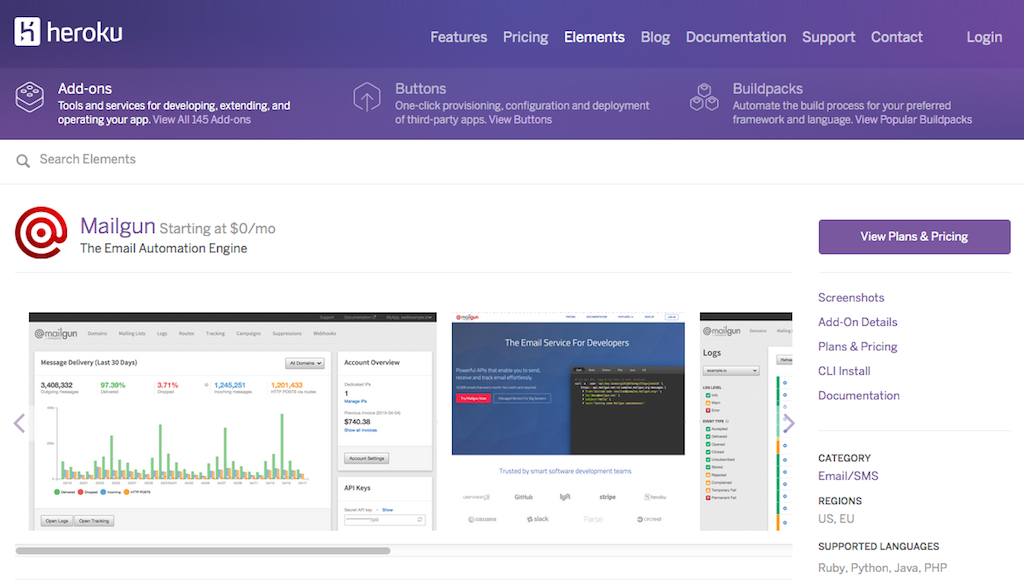This screenshot has height=585, width=1024.
Task: Open the Email Service For Developers screenshot
Action: pyautogui.click(x=568, y=421)
